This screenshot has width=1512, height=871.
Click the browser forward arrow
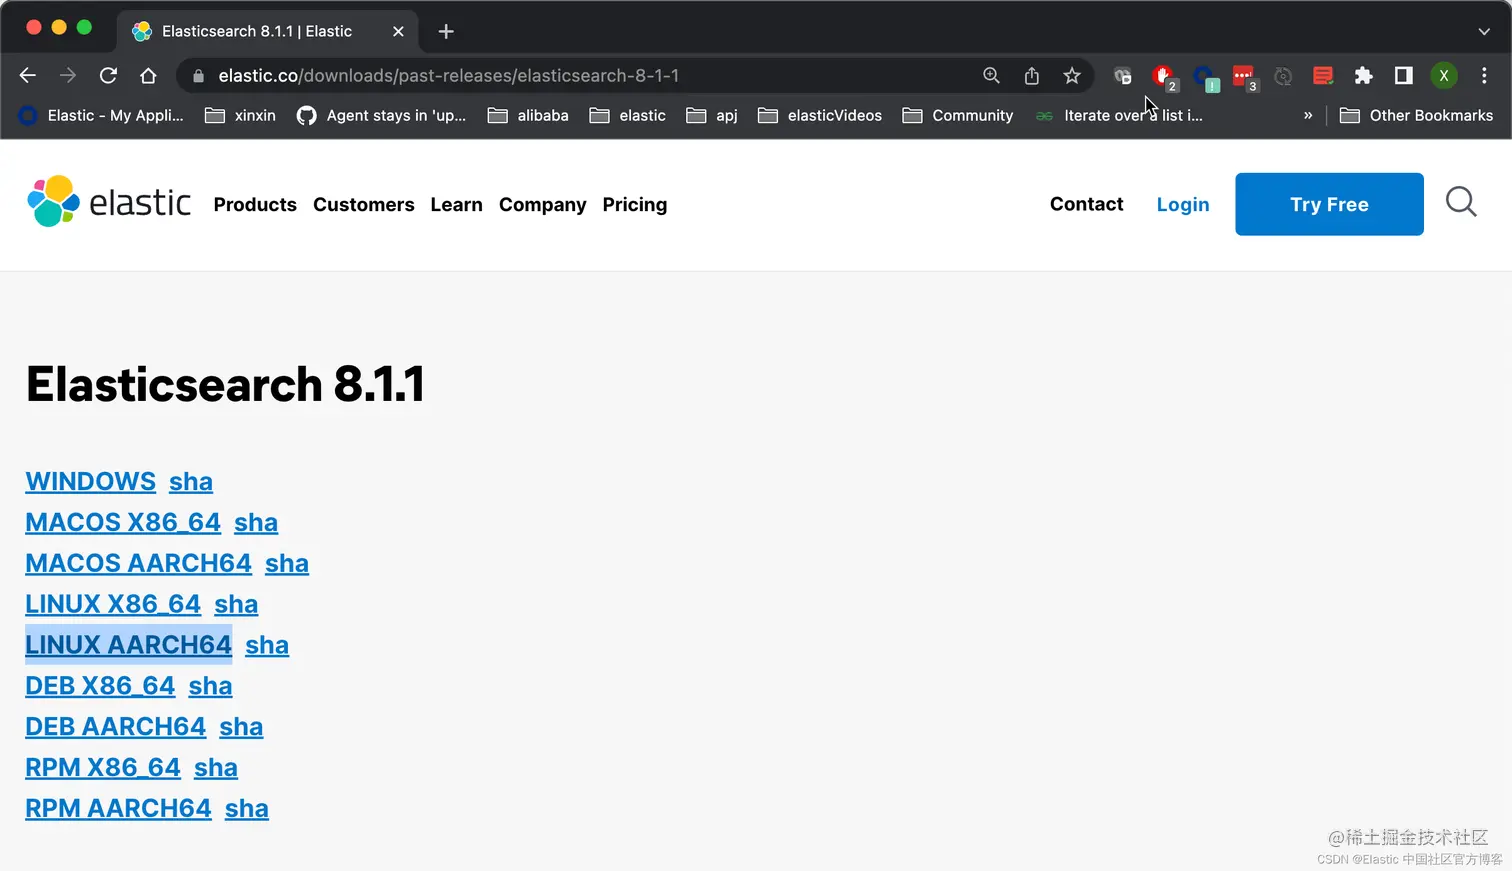tap(68, 76)
